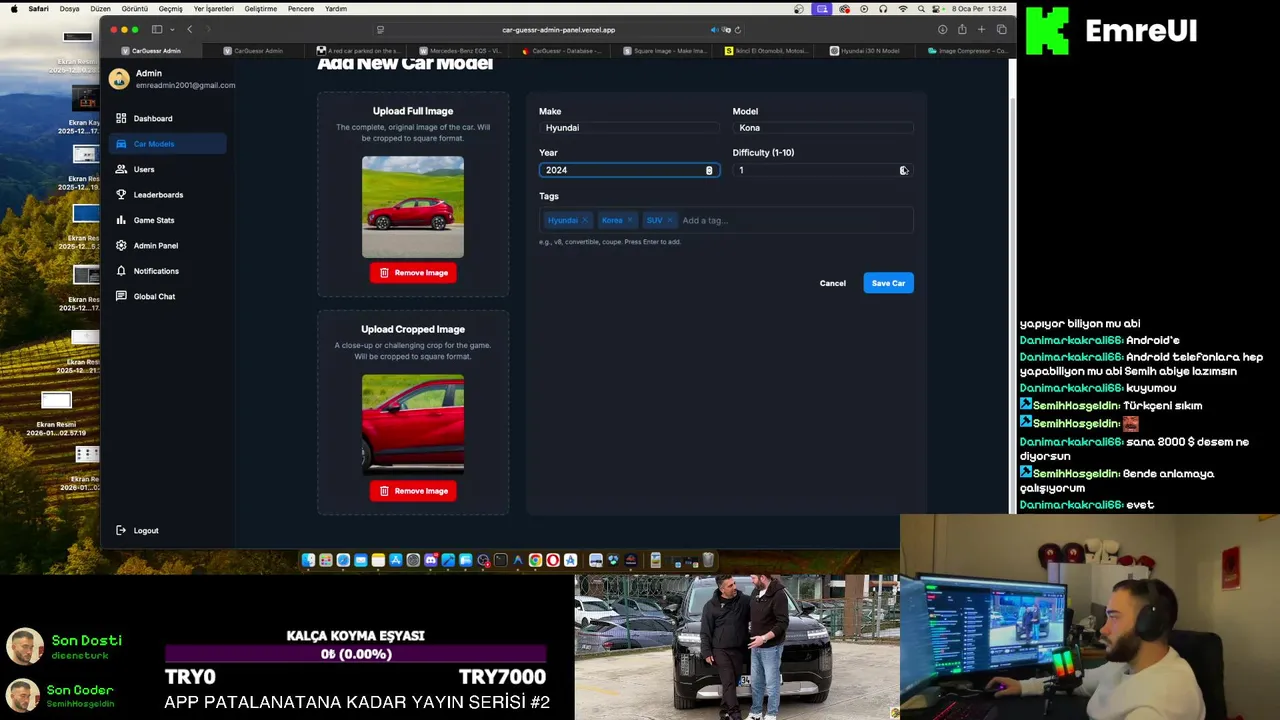Go back with Safari's back arrow
The image size is (1280, 720).
pyautogui.click(x=190, y=30)
